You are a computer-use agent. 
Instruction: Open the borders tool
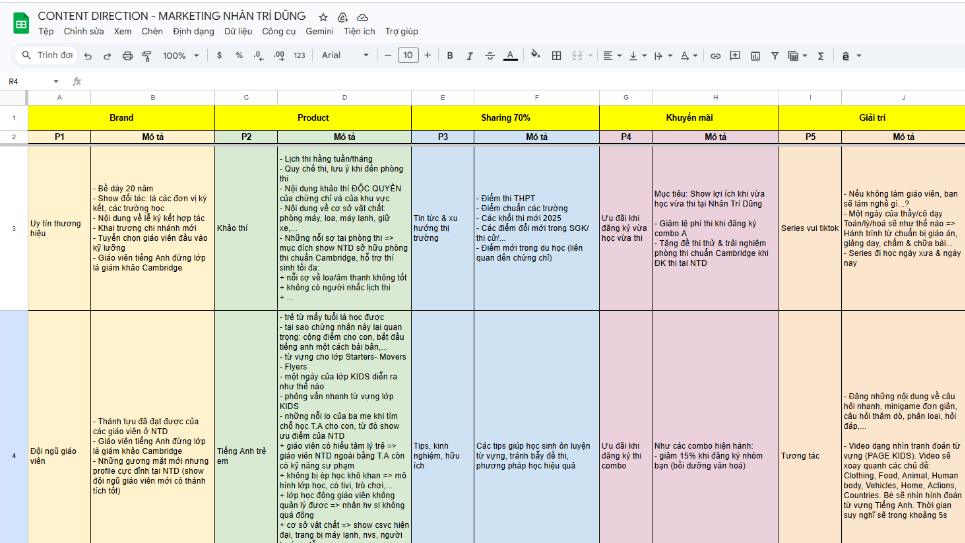tap(556, 55)
